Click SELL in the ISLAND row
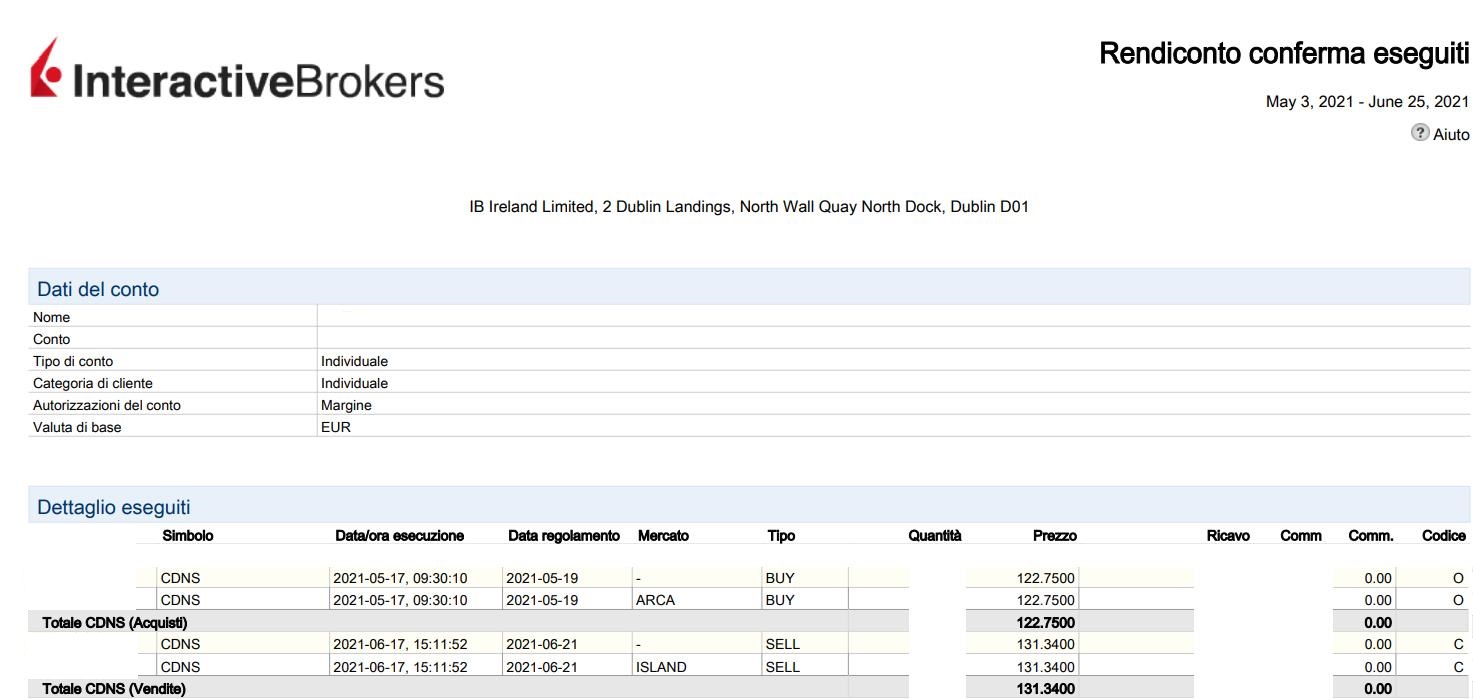 (783, 667)
